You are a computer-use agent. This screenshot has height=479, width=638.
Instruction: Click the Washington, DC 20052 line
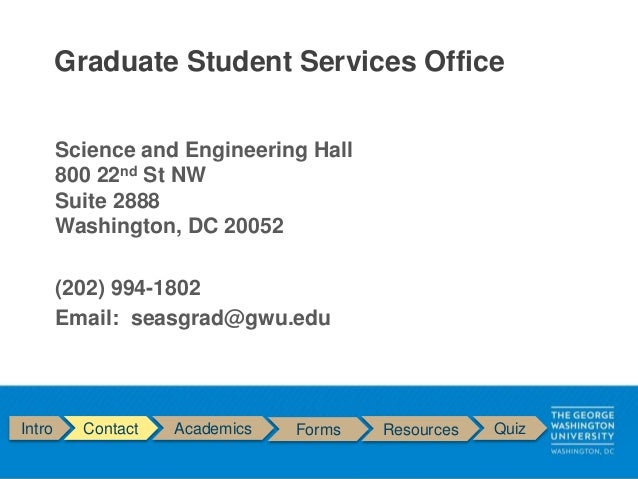click(x=169, y=226)
